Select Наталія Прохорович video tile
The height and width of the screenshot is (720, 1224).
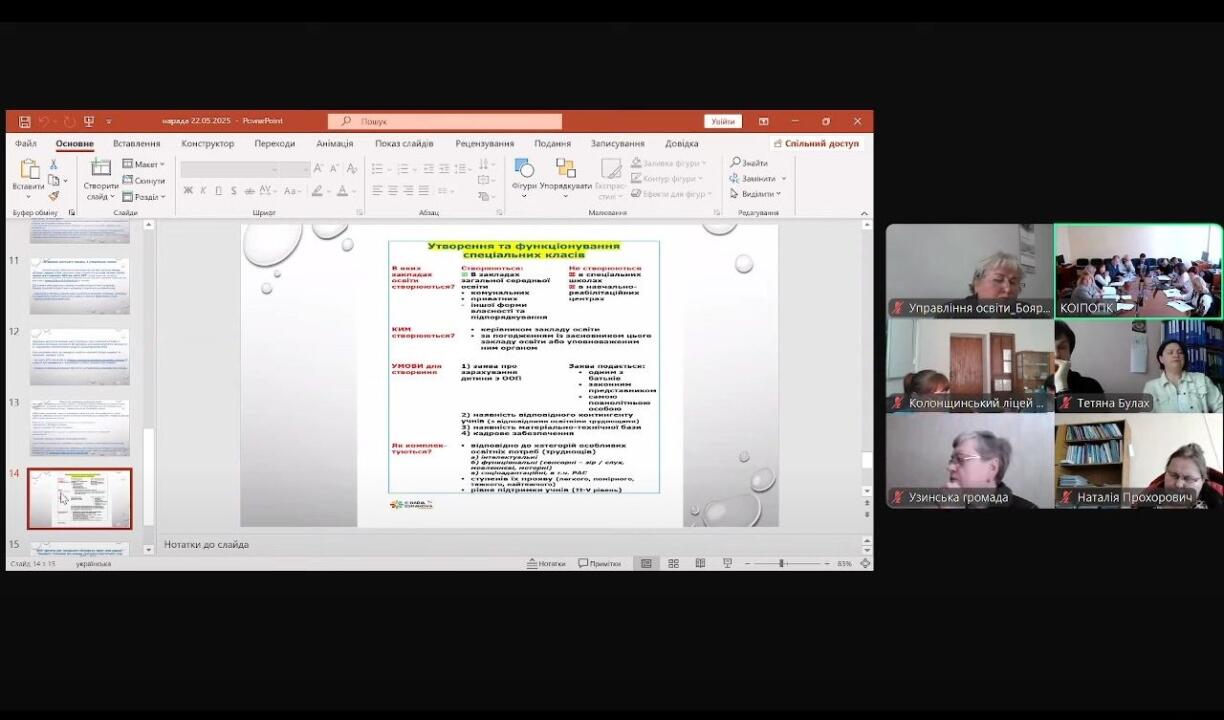click(1139, 461)
